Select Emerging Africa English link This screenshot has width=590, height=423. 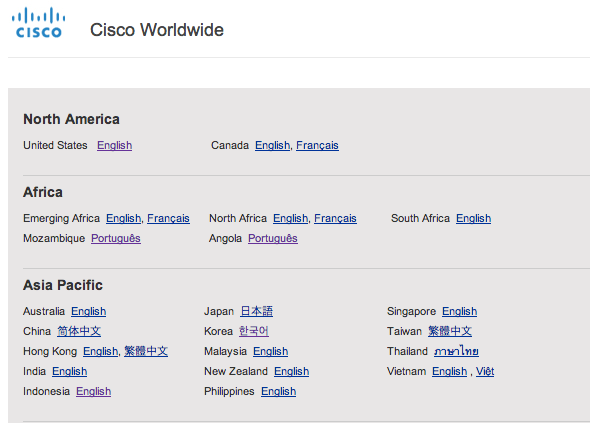coord(123,218)
